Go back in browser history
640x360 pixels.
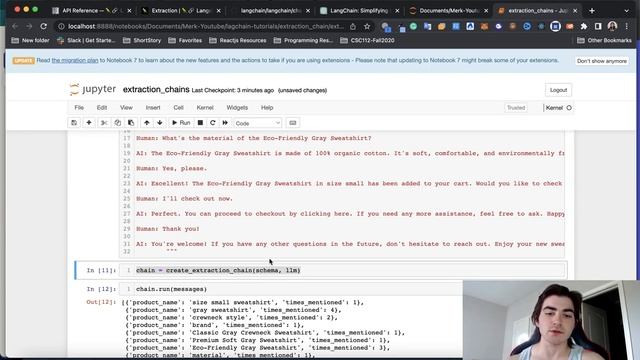click(x=15, y=26)
